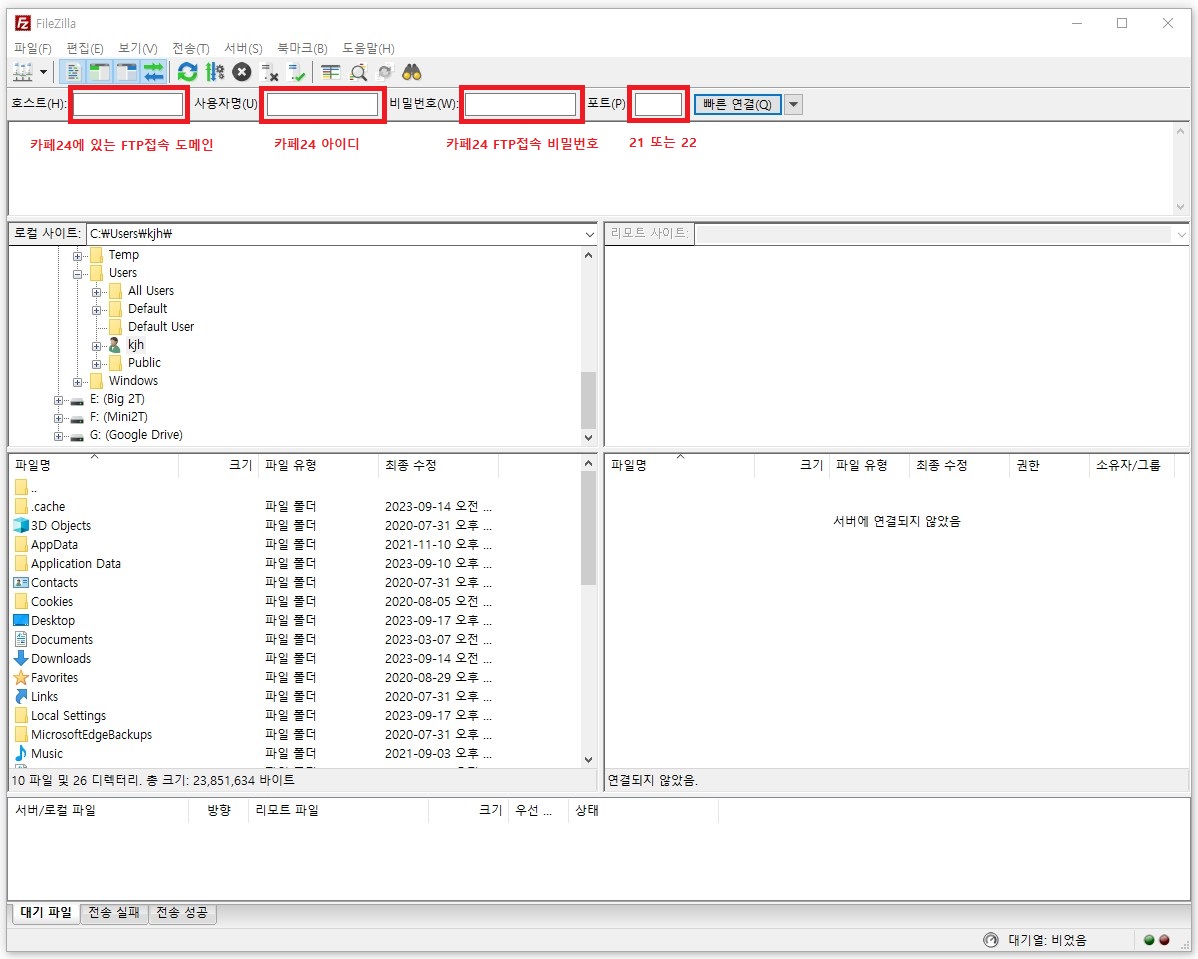Image resolution: width=1198 pixels, height=959 pixels.
Task: Open the 북마크(B) menu
Action: [x=302, y=48]
